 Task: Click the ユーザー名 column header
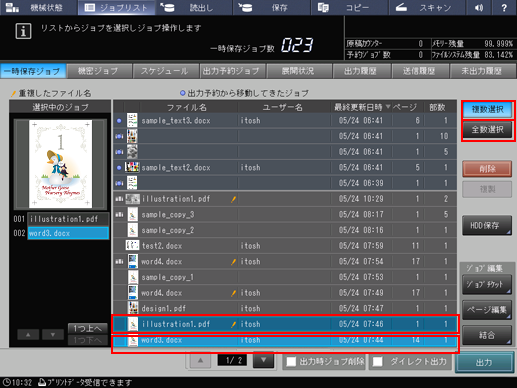(x=283, y=107)
